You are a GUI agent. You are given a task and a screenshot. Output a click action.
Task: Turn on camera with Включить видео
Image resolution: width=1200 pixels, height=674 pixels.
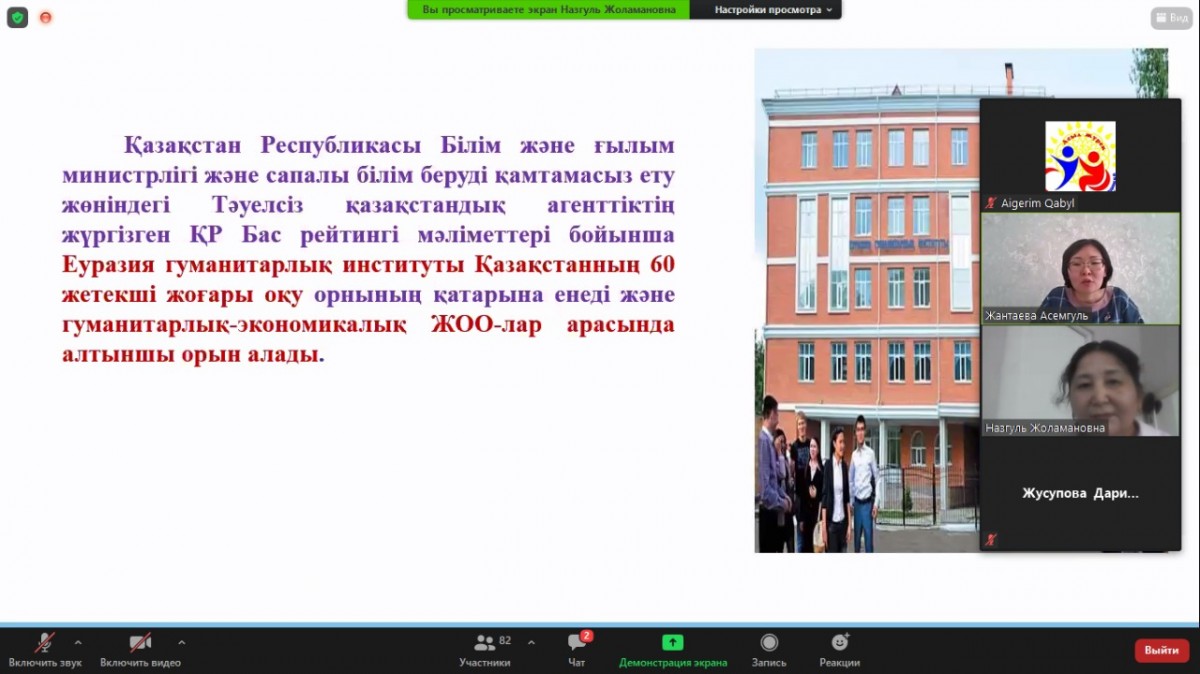coord(140,648)
